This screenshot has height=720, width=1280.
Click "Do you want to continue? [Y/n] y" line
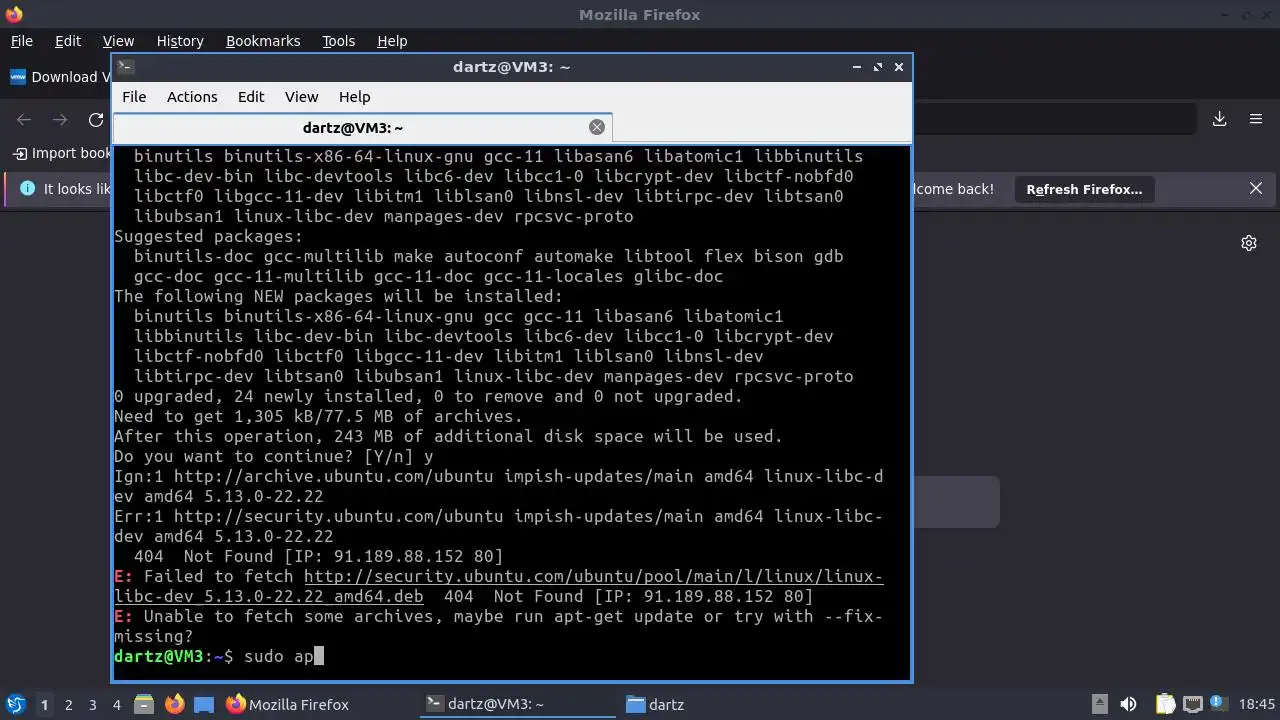274,457
